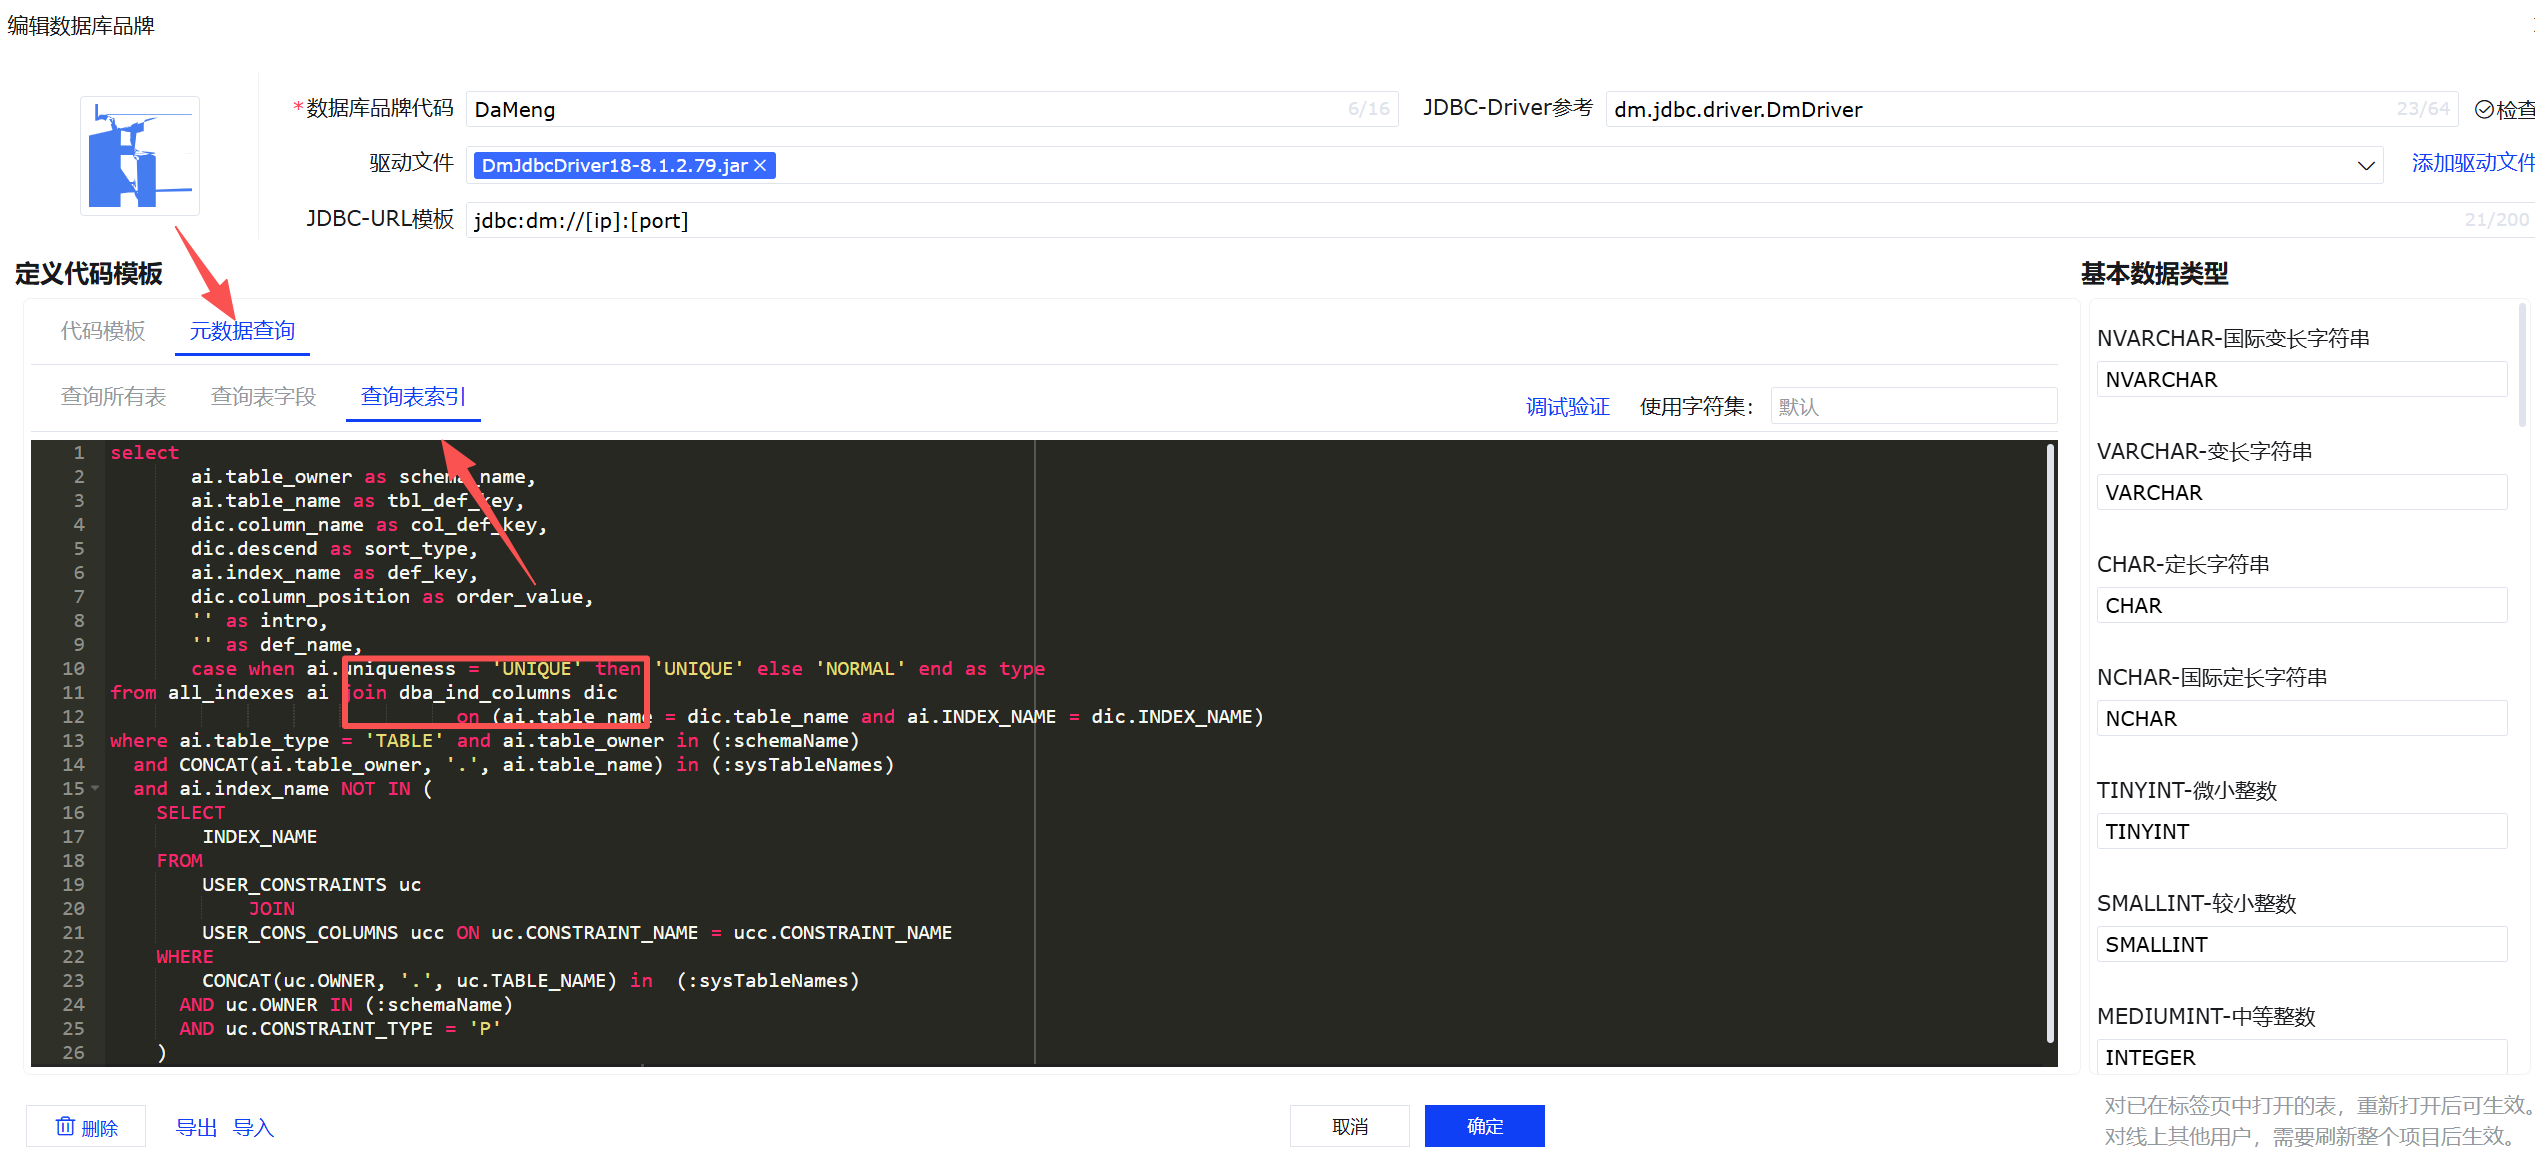Click the 导入 link
2535x1152 pixels.
(253, 1128)
